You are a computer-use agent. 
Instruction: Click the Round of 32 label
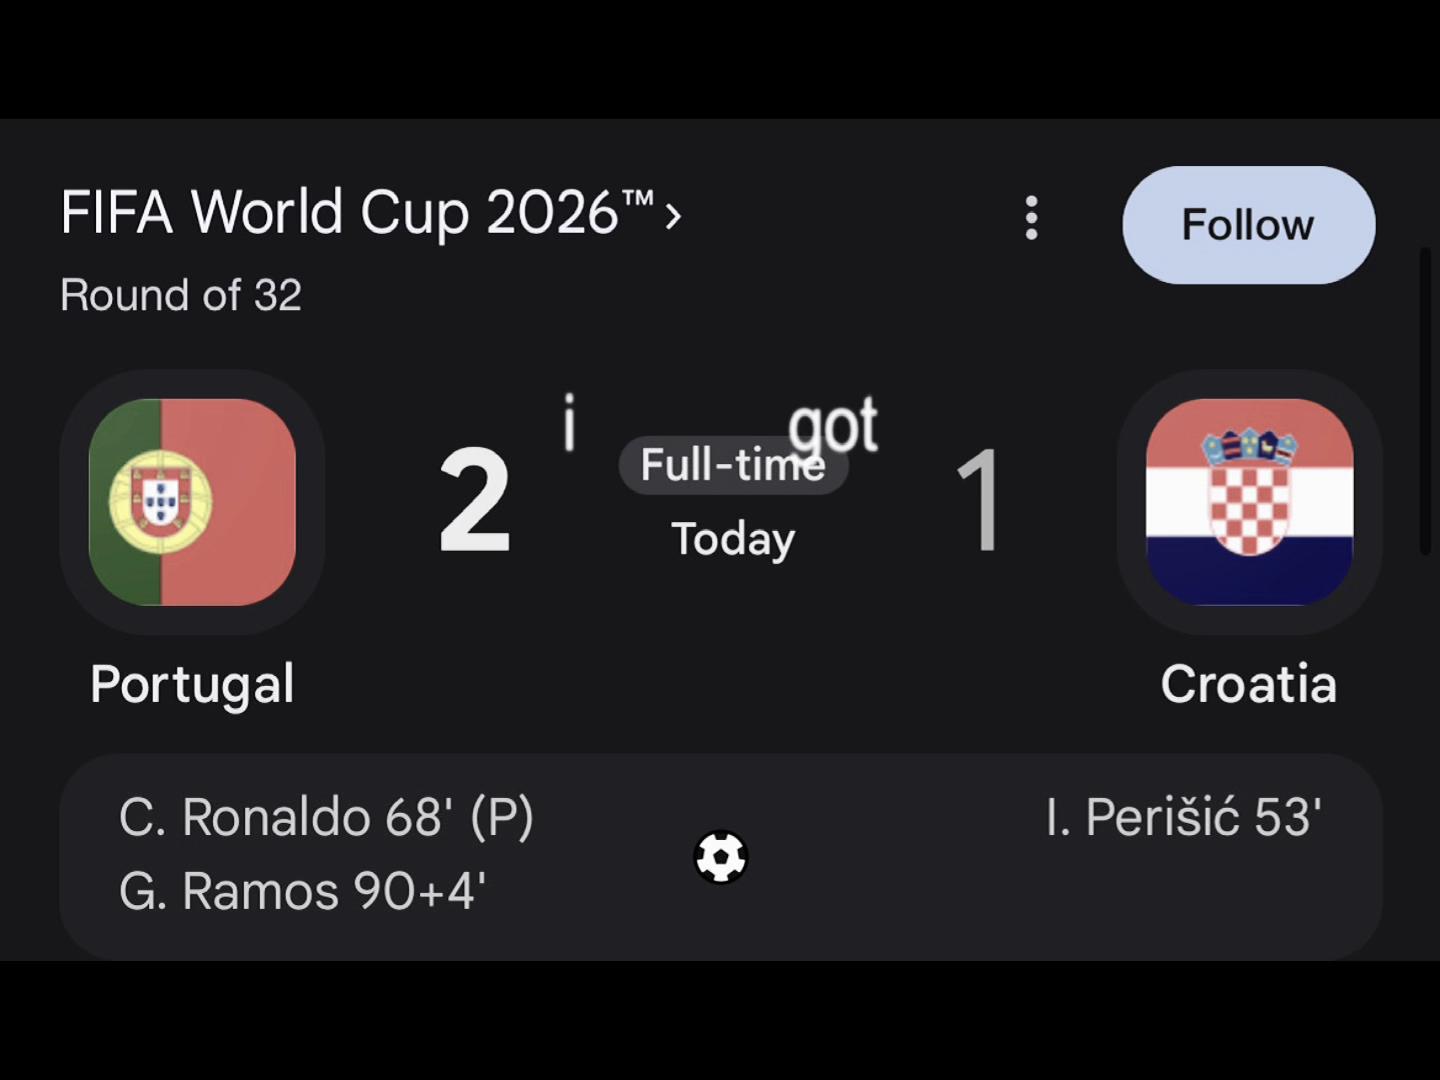click(x=181, y=295)
